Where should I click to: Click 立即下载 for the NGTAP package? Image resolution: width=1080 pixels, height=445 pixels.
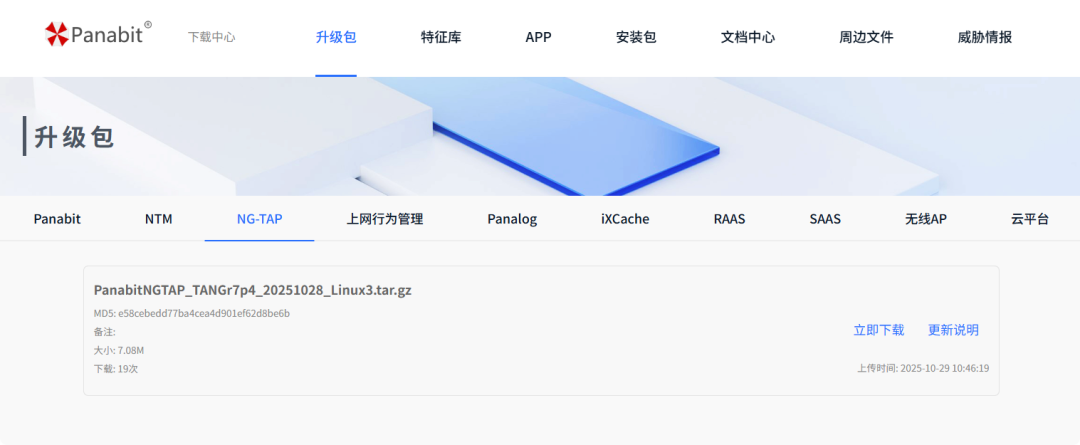coord(879,330)
